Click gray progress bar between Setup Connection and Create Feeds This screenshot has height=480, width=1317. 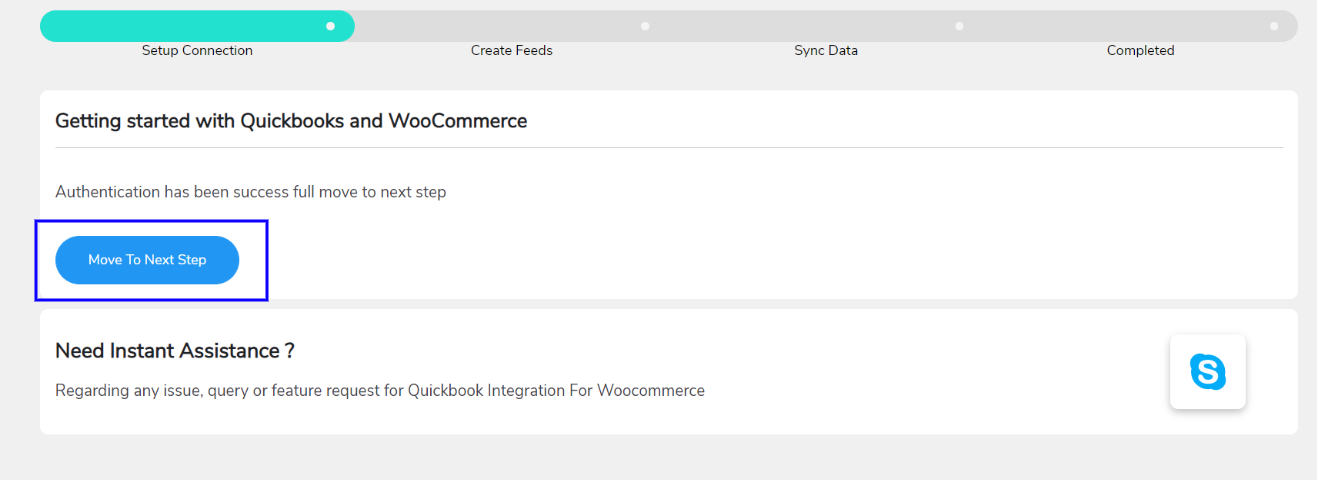[497, 26]
